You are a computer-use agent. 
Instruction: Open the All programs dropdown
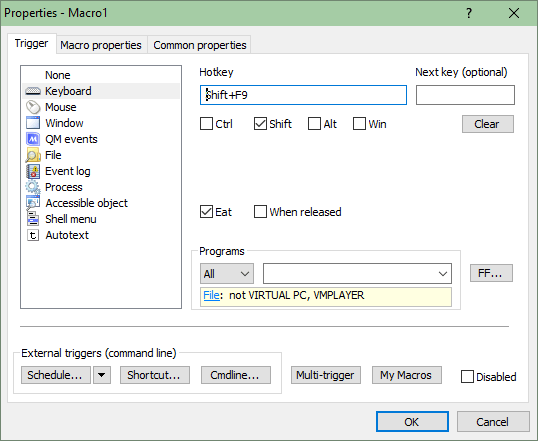point(227,274)
